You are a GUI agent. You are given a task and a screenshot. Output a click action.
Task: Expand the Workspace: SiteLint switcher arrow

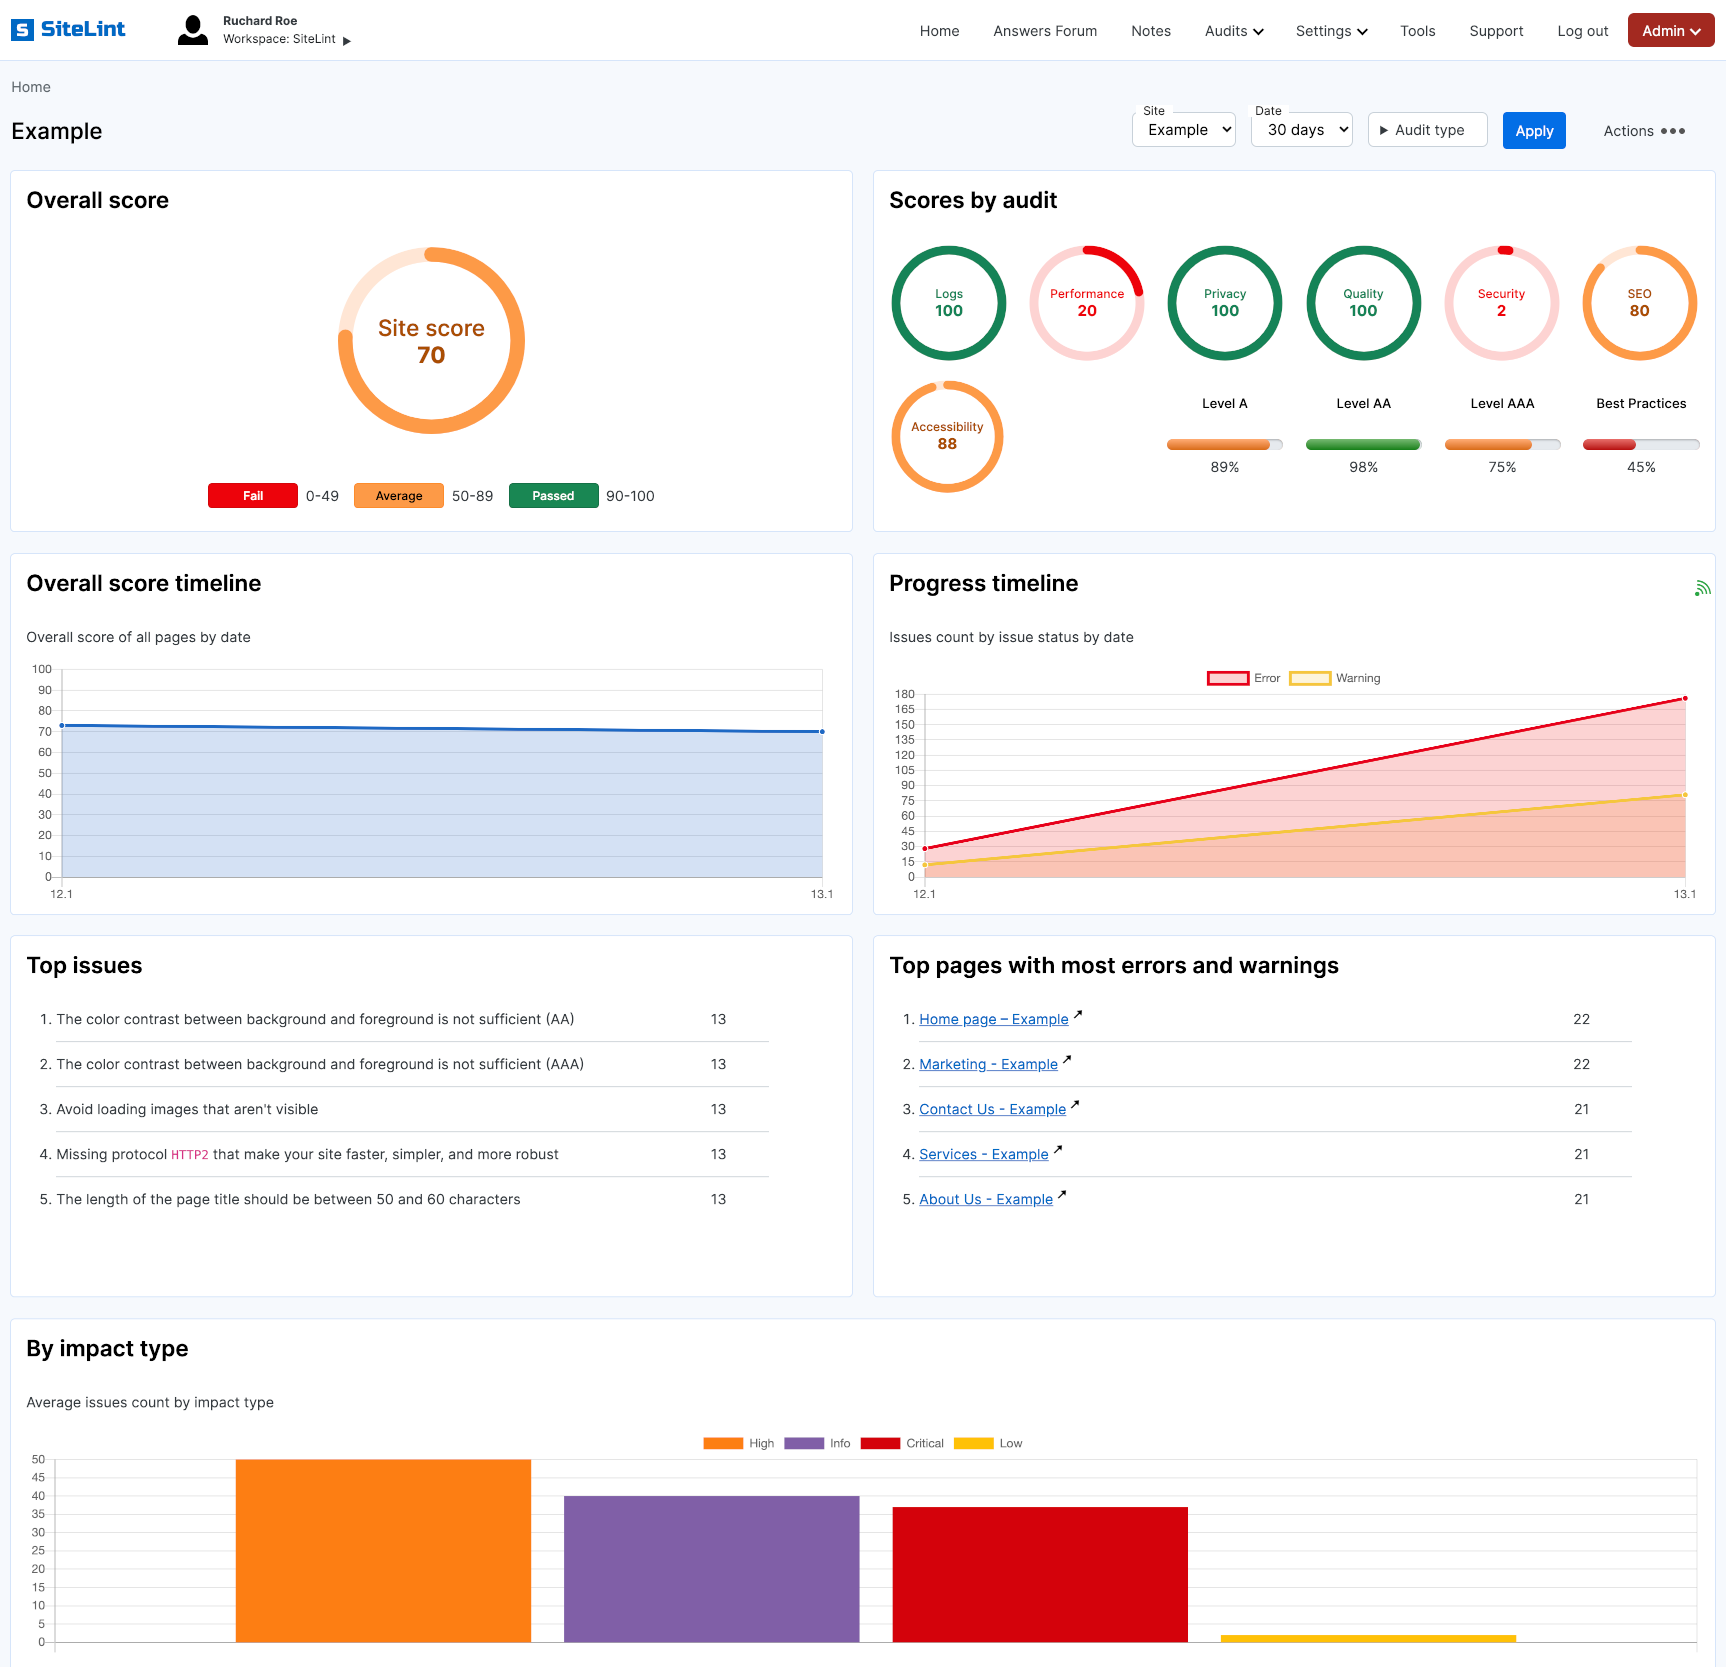point(347,41)
